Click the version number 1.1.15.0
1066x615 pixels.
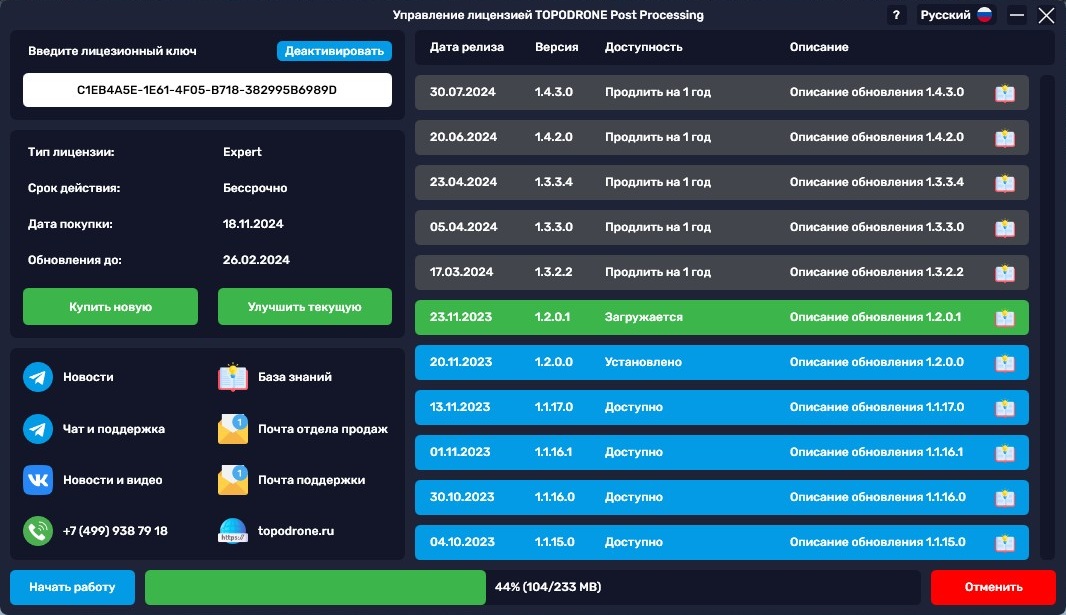click(x=554, y=542)
